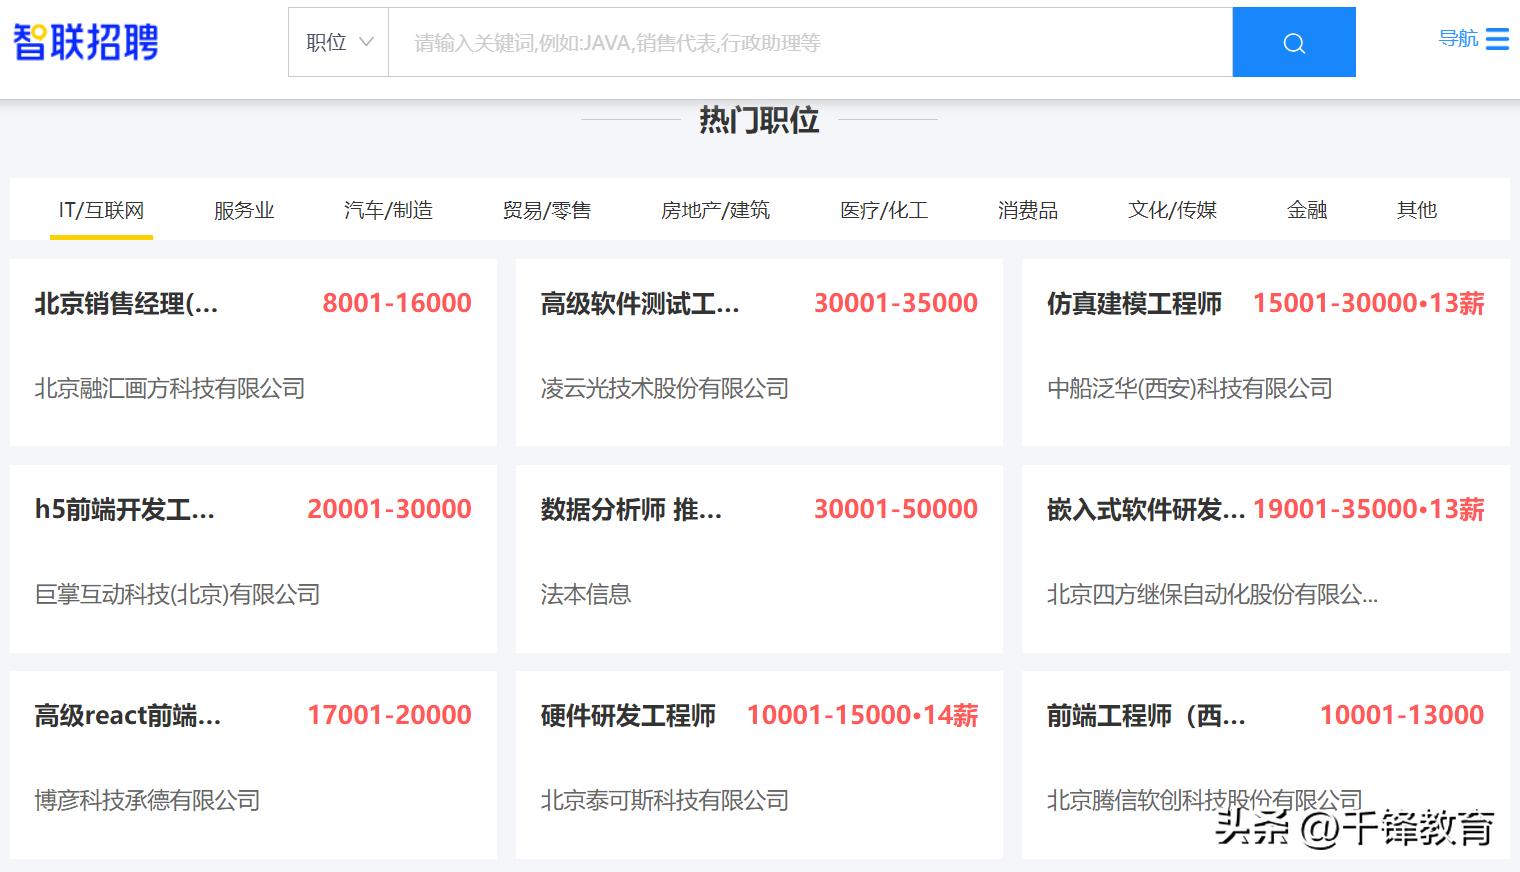Switch to the 贸易/零售 tab
Screen dimensions: 1520x872
tap(548, 210)
